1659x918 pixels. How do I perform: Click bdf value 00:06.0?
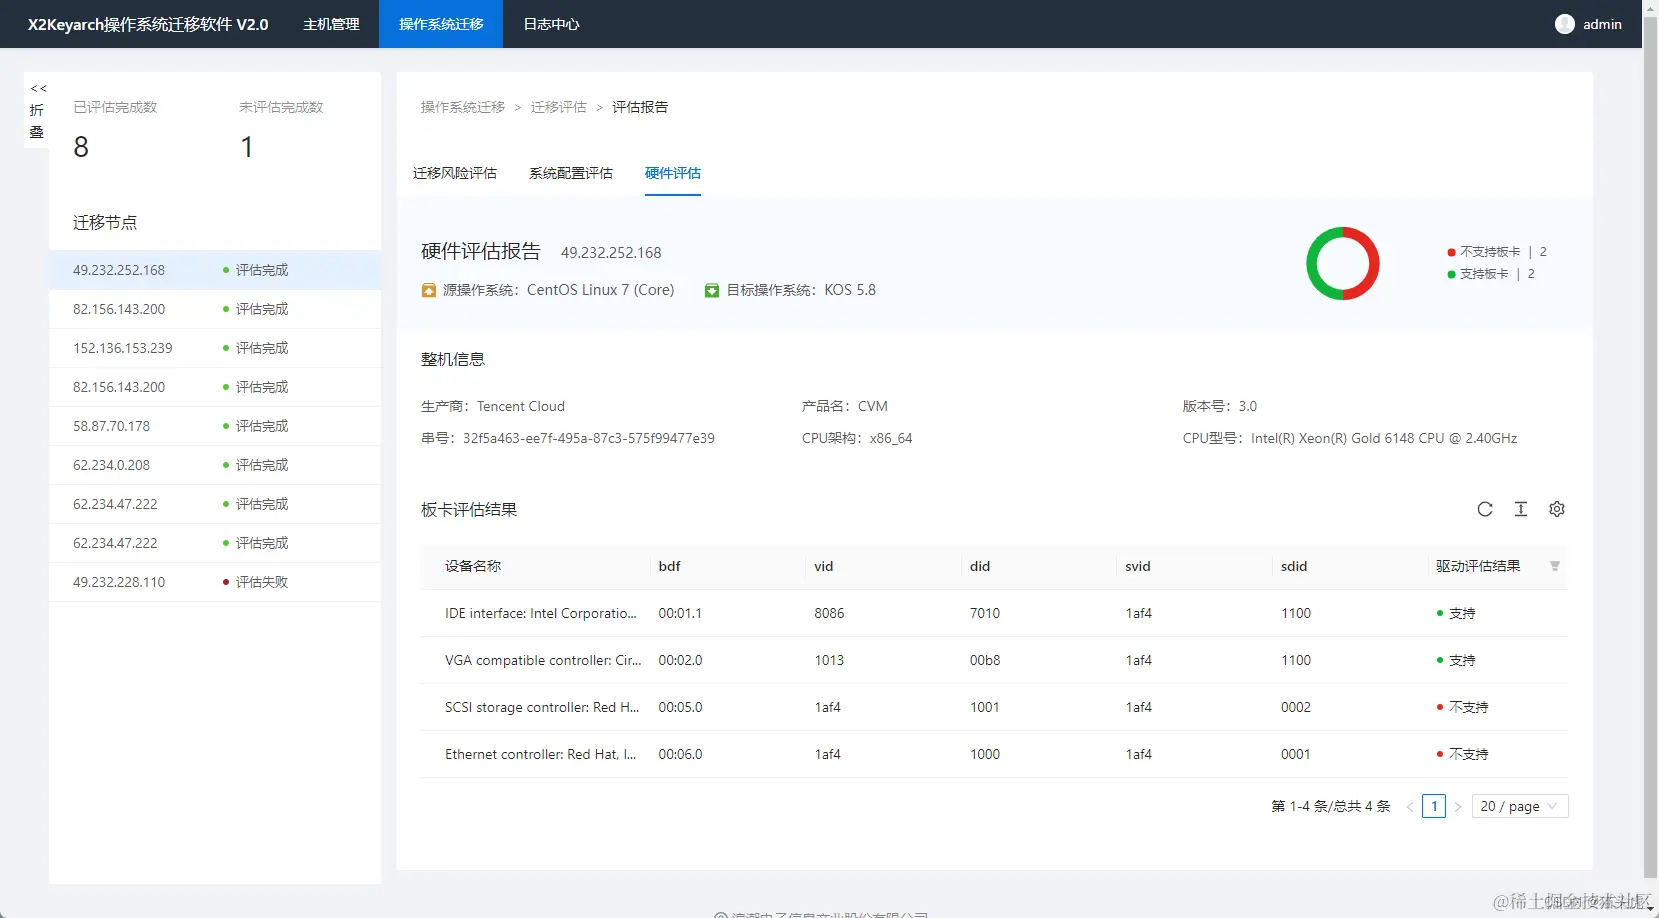(x=680, y=754)
